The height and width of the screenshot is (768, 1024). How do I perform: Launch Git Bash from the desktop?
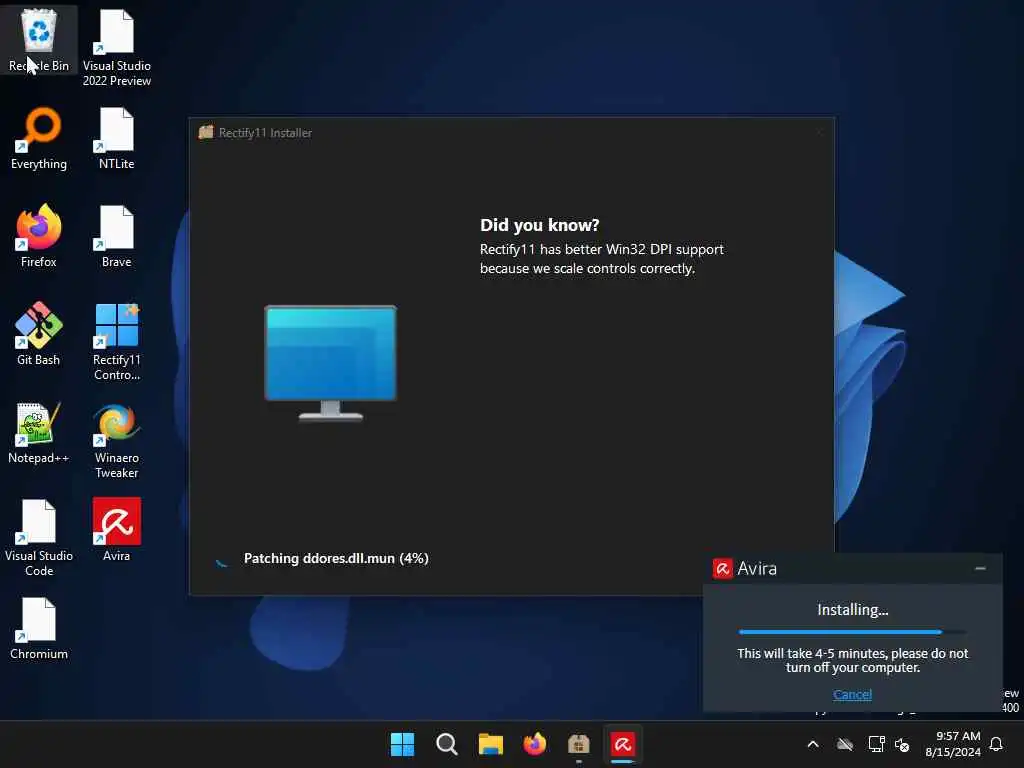[x=39, y=334]
